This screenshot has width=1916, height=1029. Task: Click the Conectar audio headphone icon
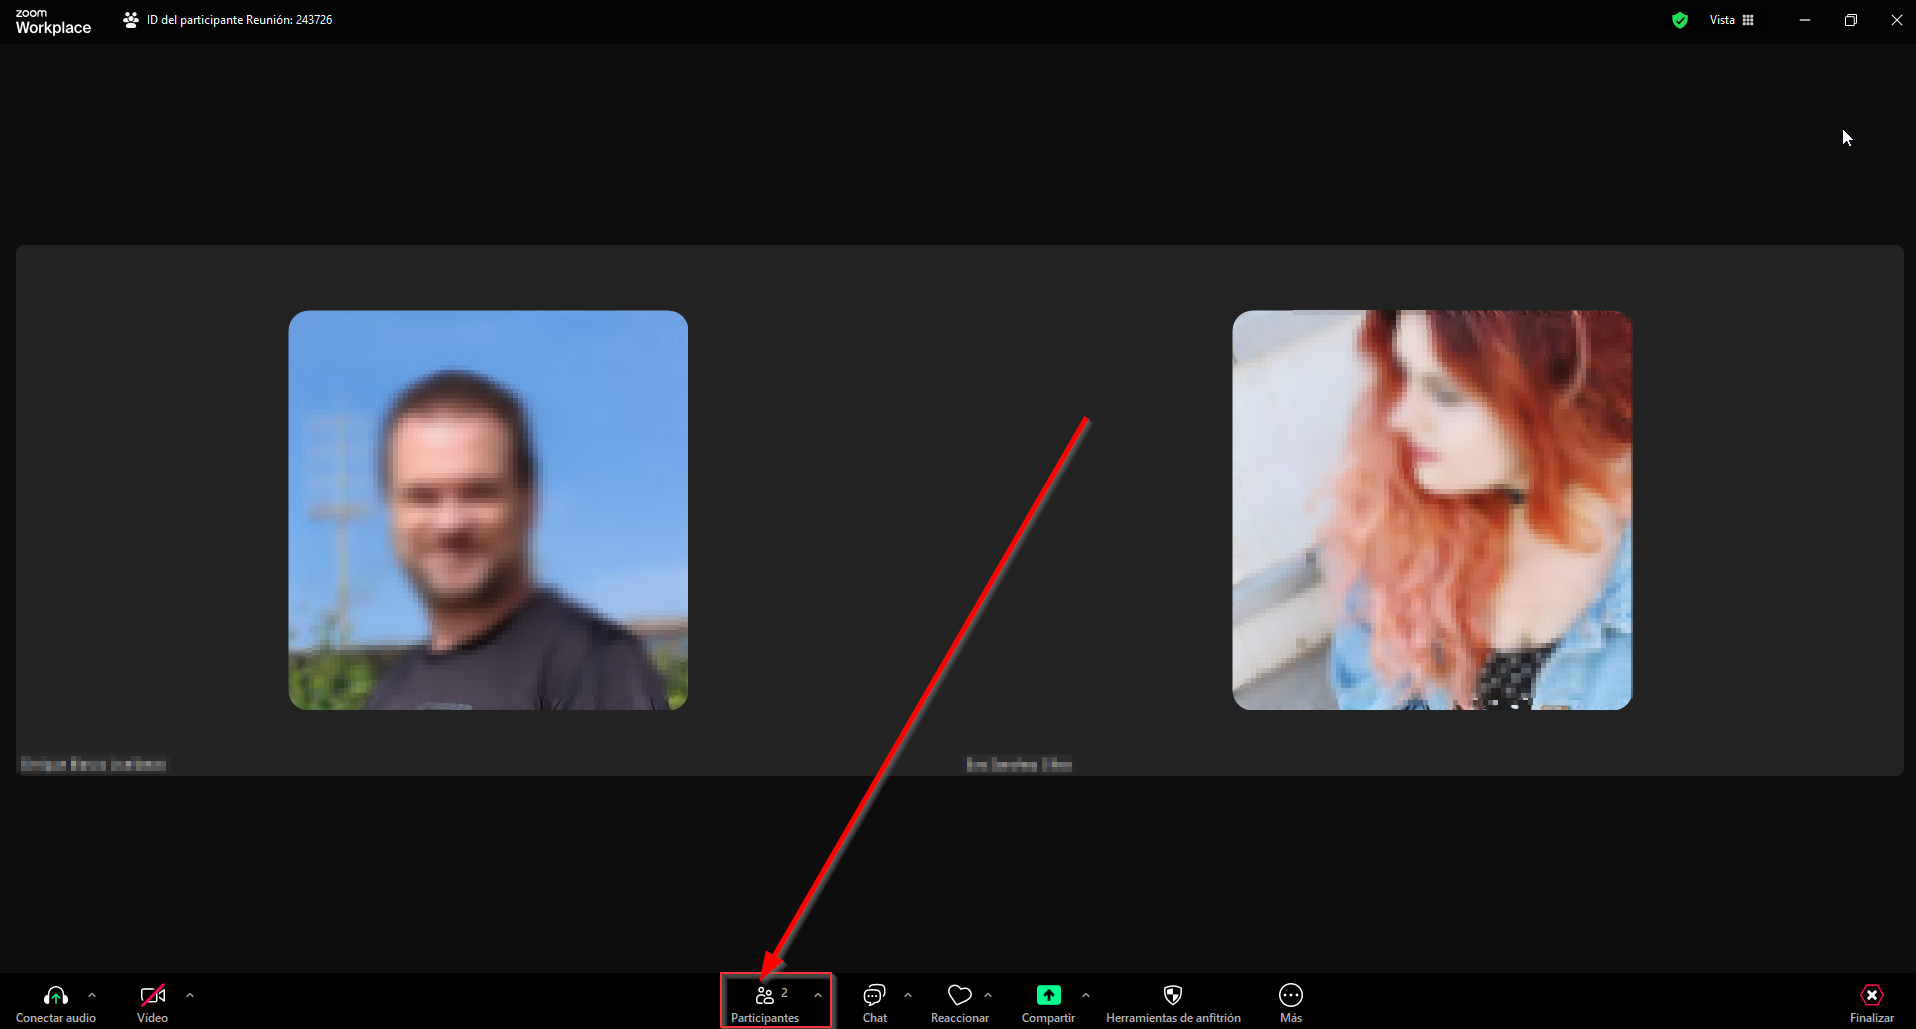coord(56,996)
